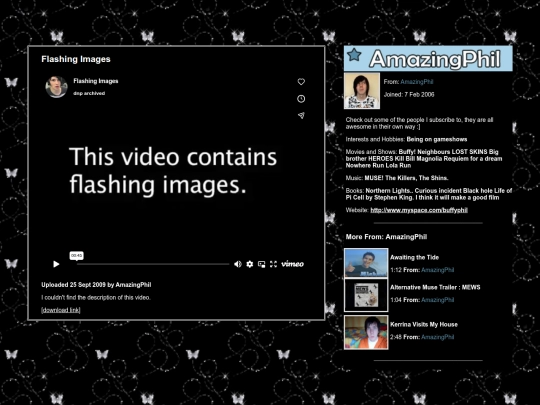Open the AmazingPhil profile picture

362,91
